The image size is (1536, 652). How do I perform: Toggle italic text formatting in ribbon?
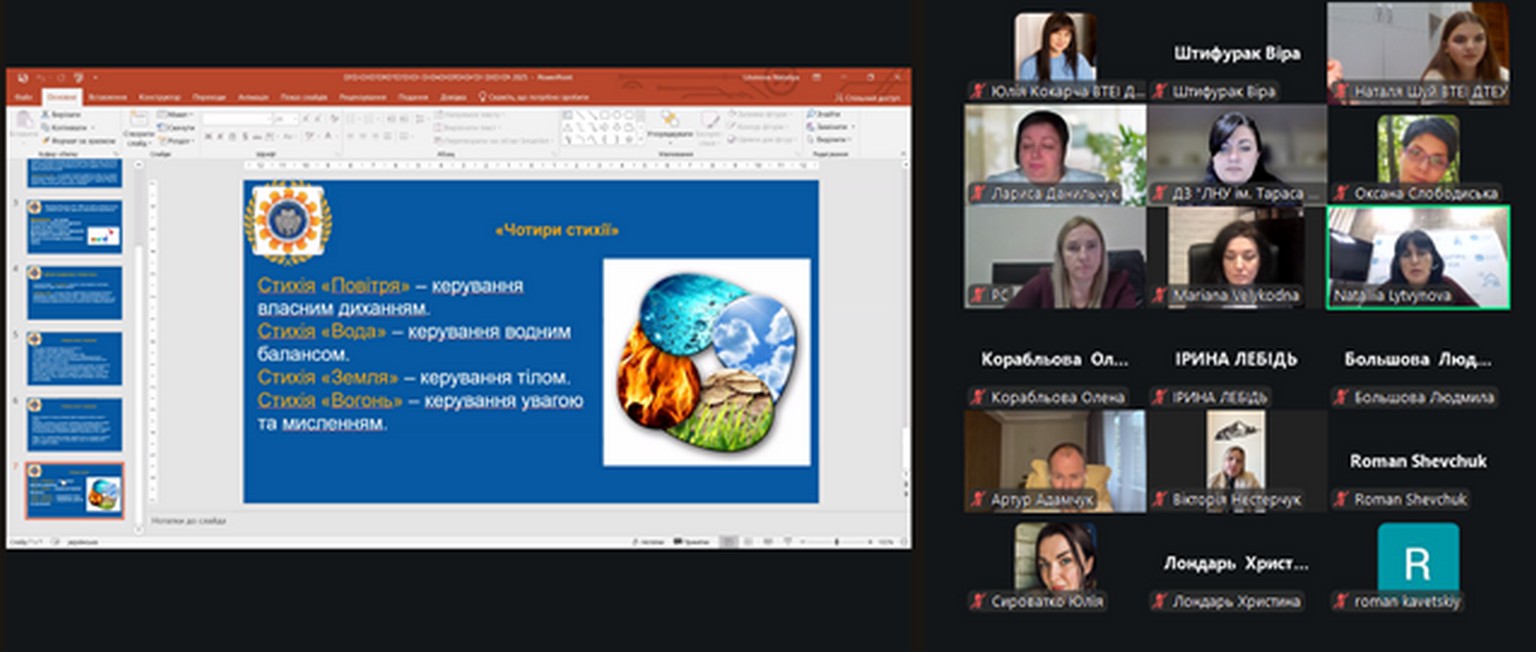219,136
